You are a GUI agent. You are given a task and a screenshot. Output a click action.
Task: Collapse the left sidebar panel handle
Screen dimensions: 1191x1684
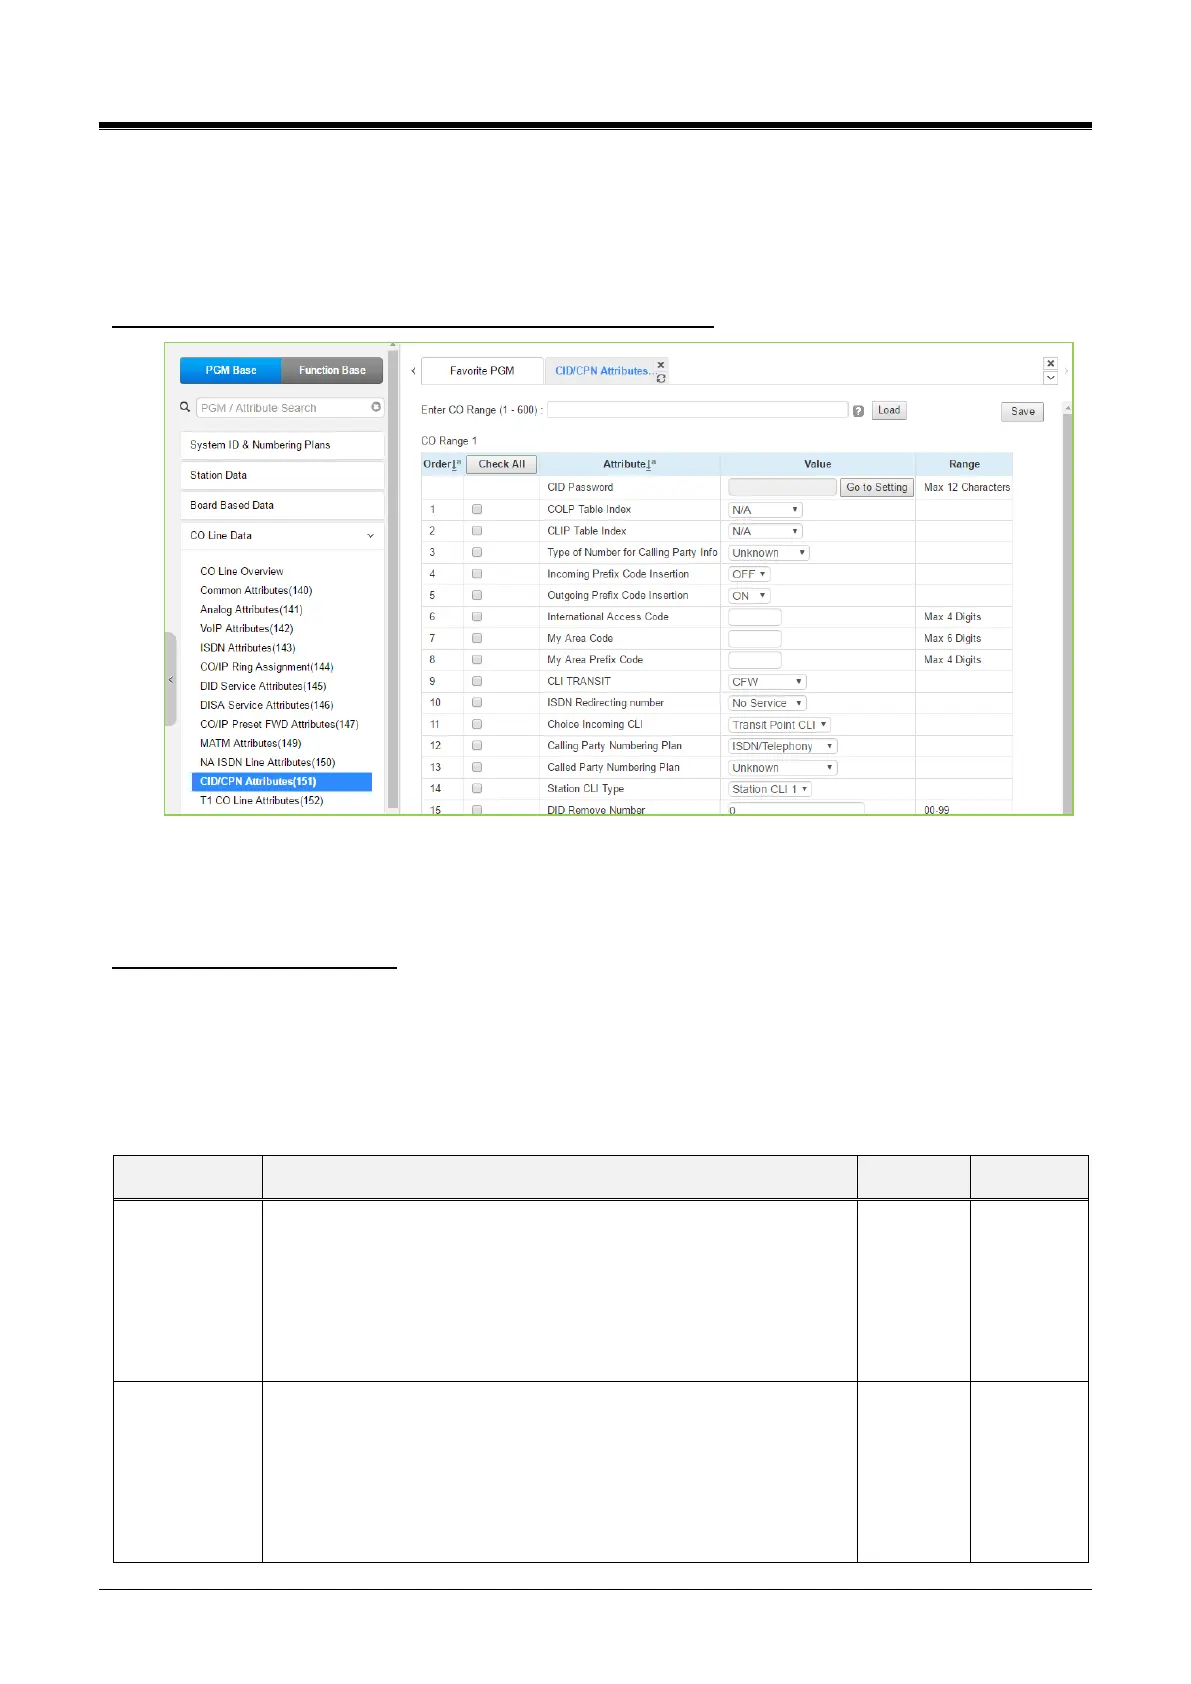click(x=171, y=680)
